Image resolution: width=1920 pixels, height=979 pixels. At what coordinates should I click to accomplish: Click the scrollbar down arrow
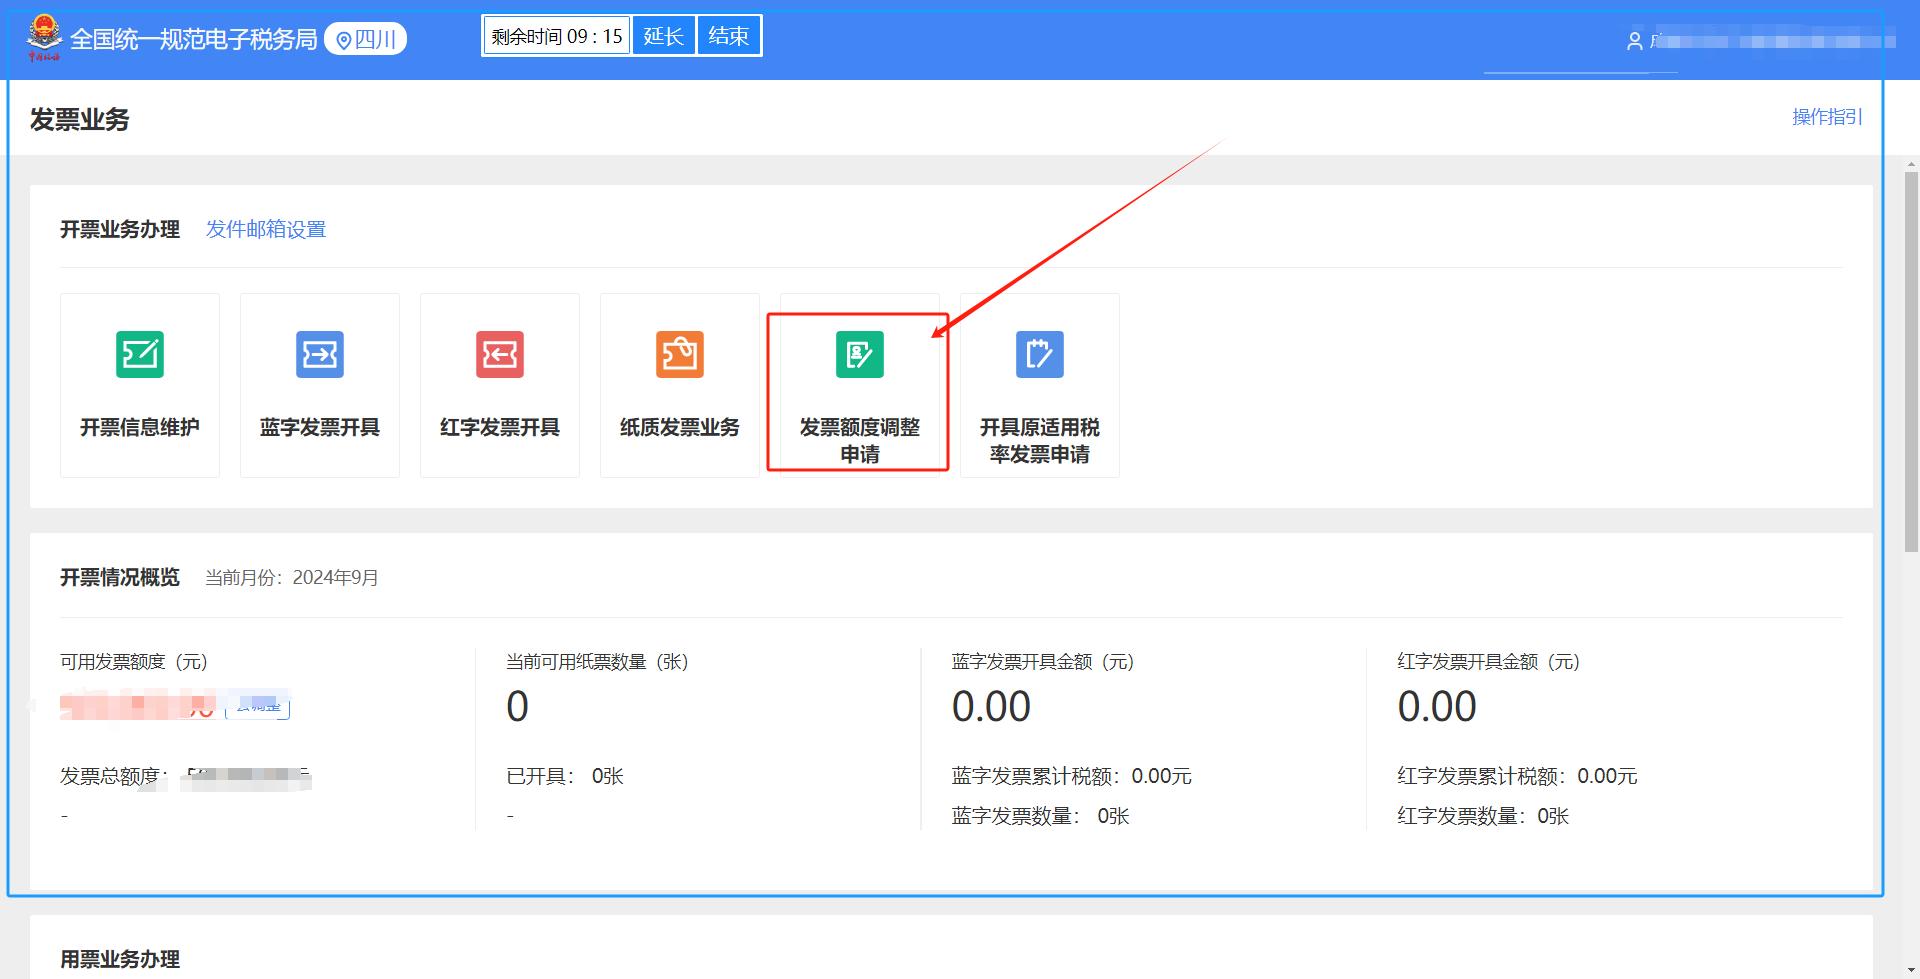(1911, 969)
